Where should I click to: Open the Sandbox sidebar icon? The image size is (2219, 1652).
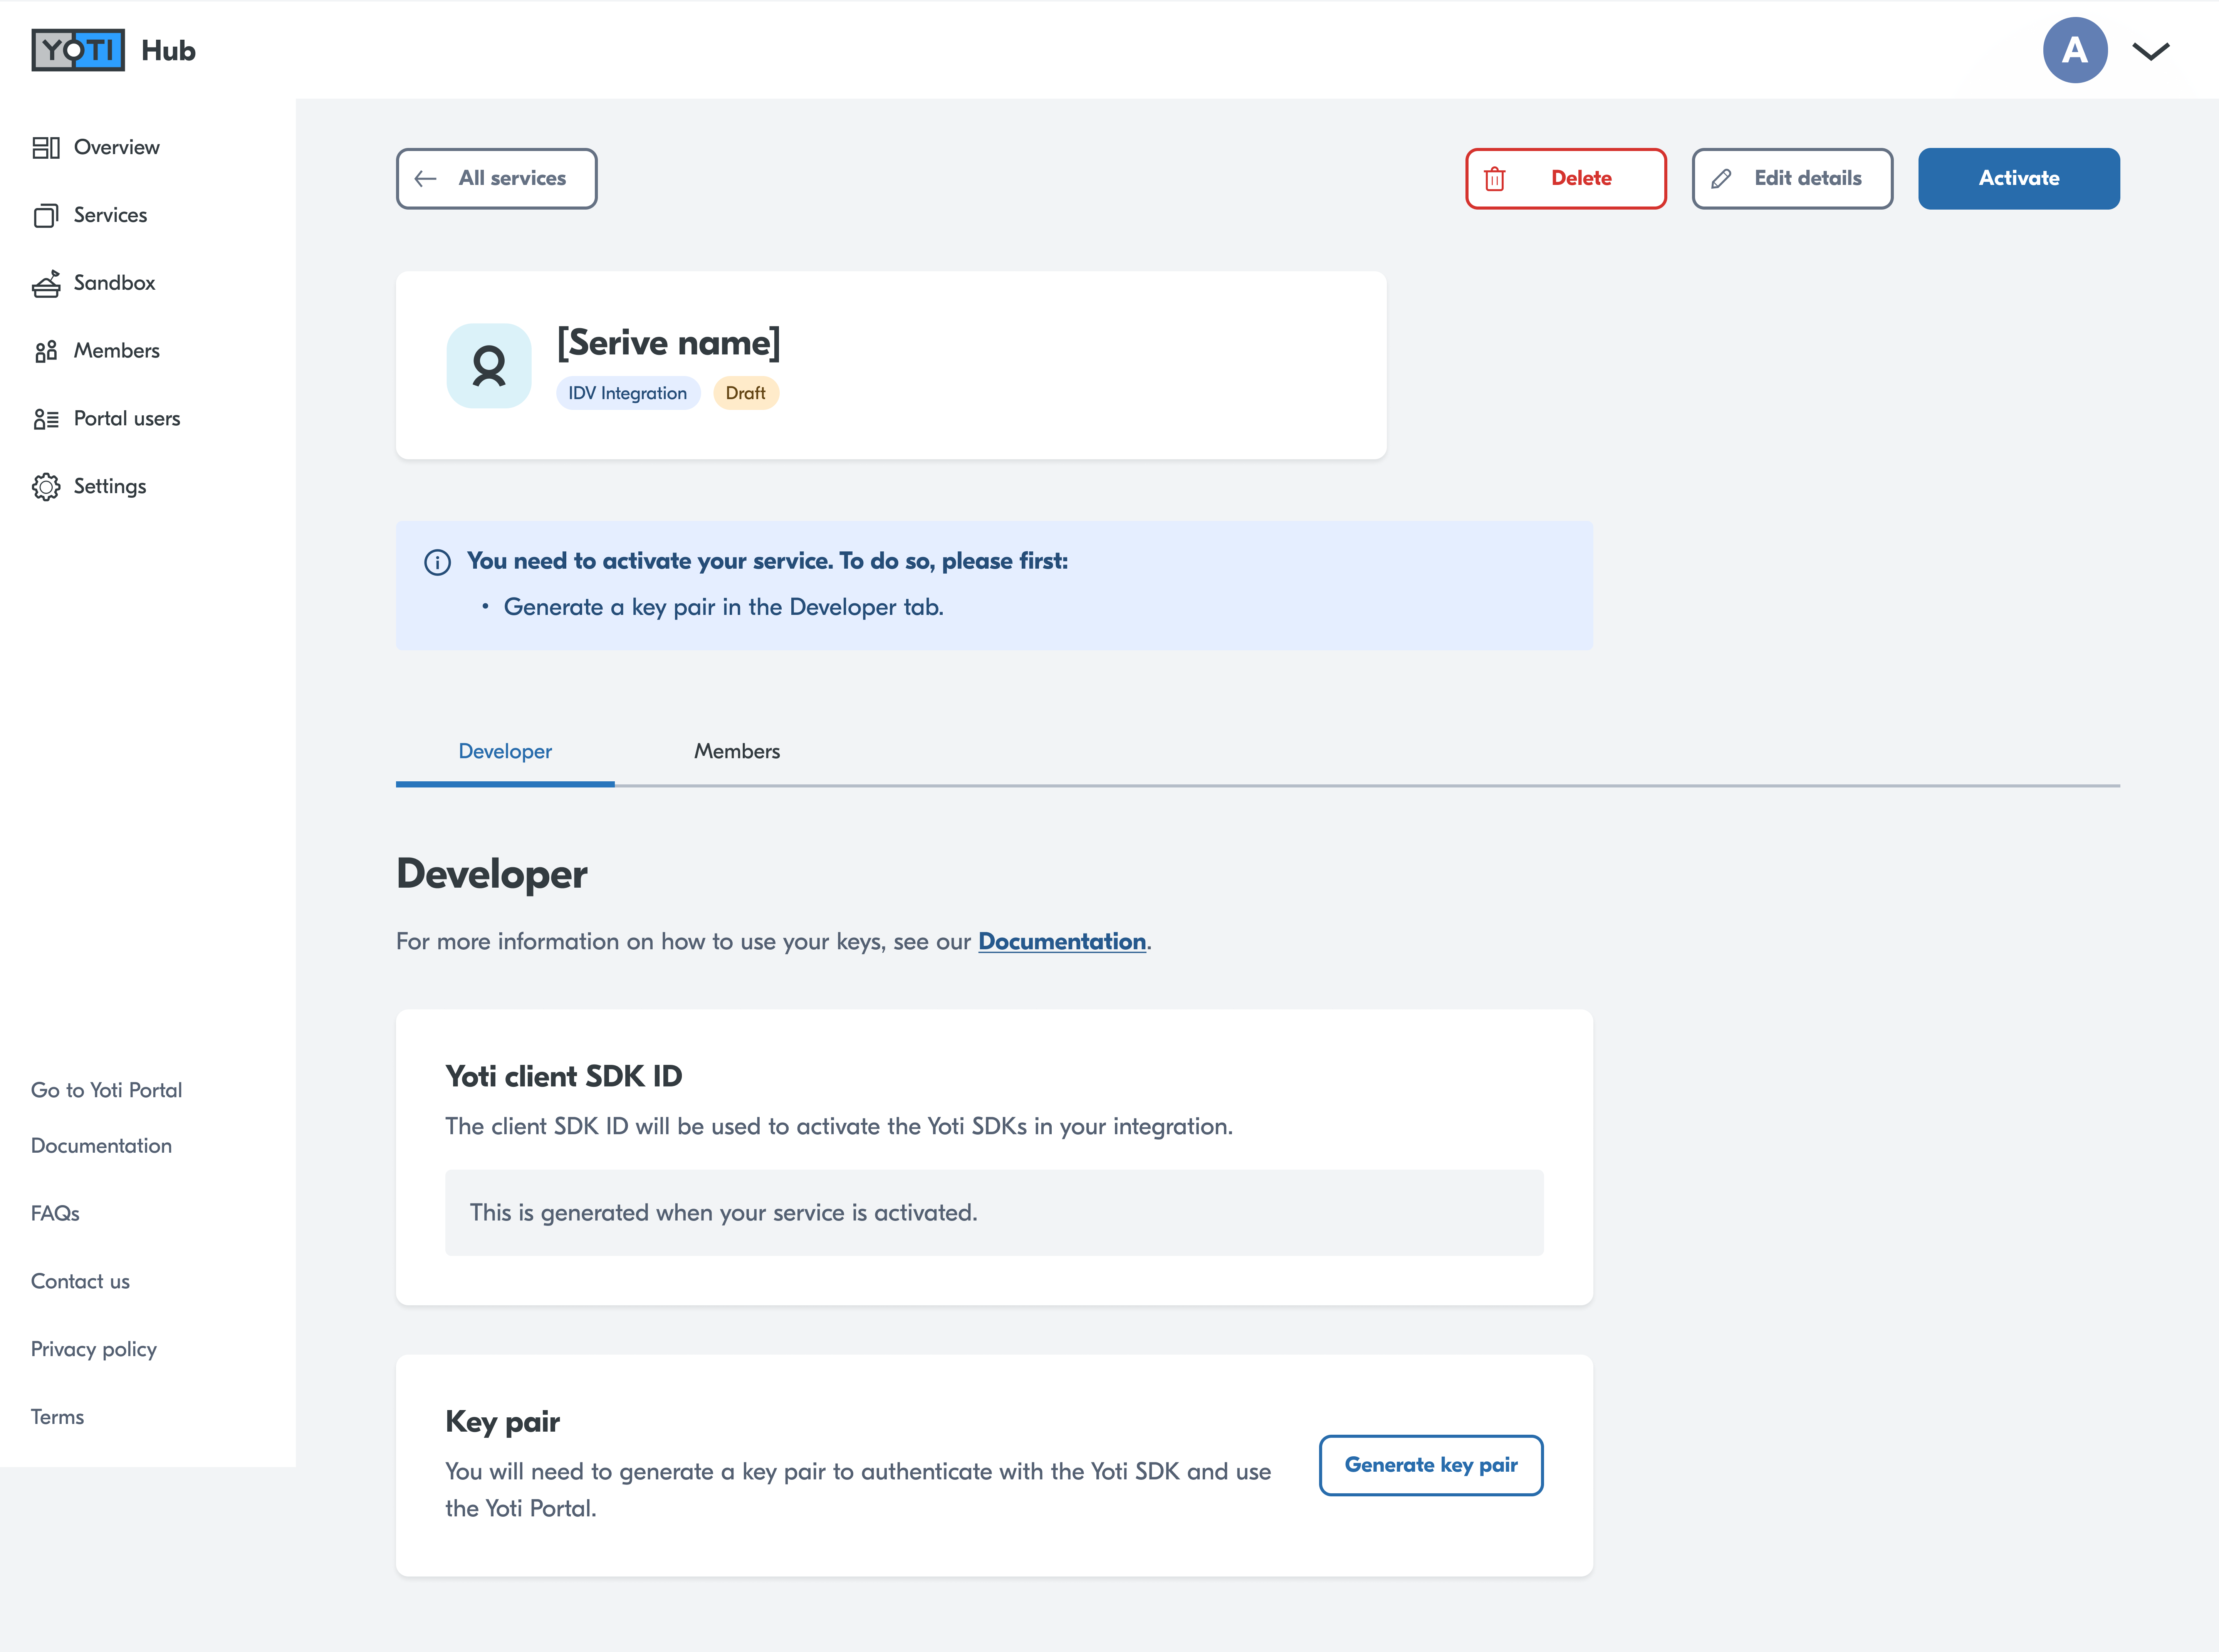pyautogui.click(x=46, y=284)
